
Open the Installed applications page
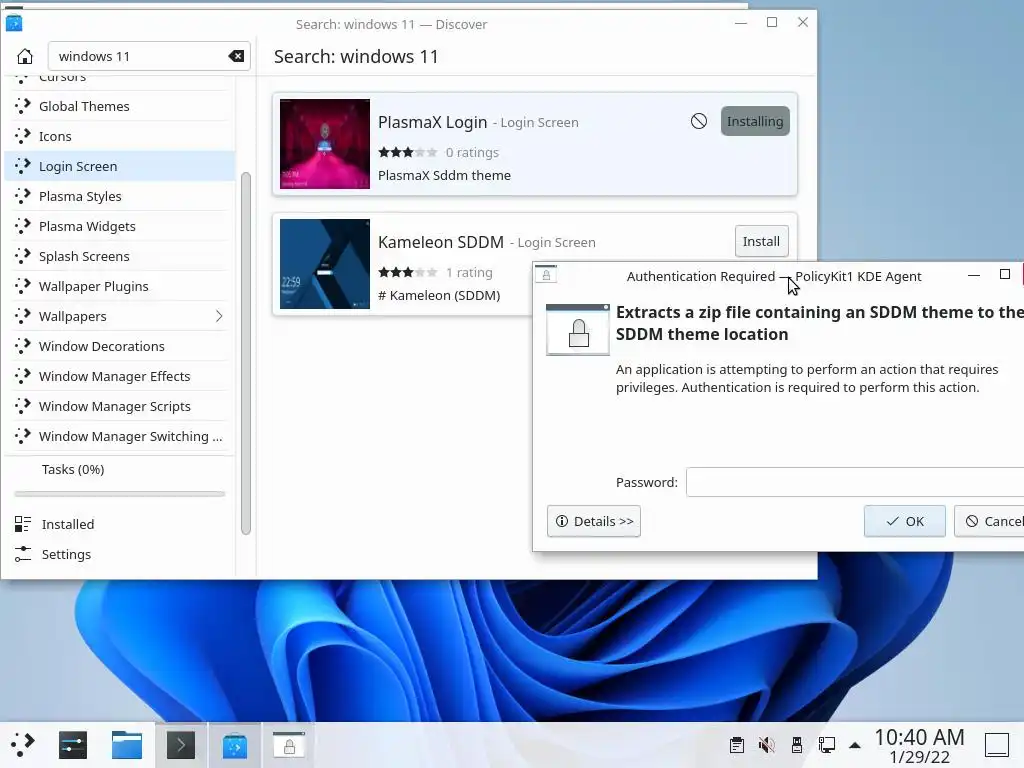pos(120,524)
